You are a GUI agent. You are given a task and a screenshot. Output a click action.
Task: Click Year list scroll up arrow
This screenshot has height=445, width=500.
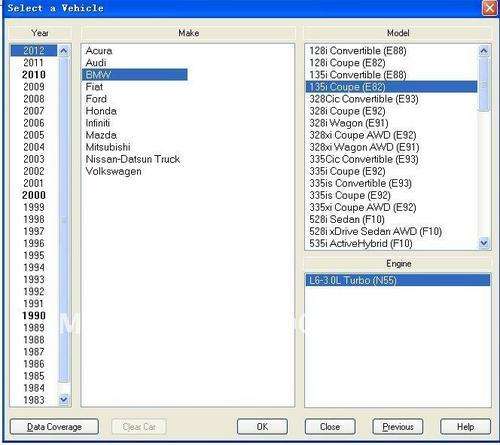pyautogui.click(x=64, y=51)
